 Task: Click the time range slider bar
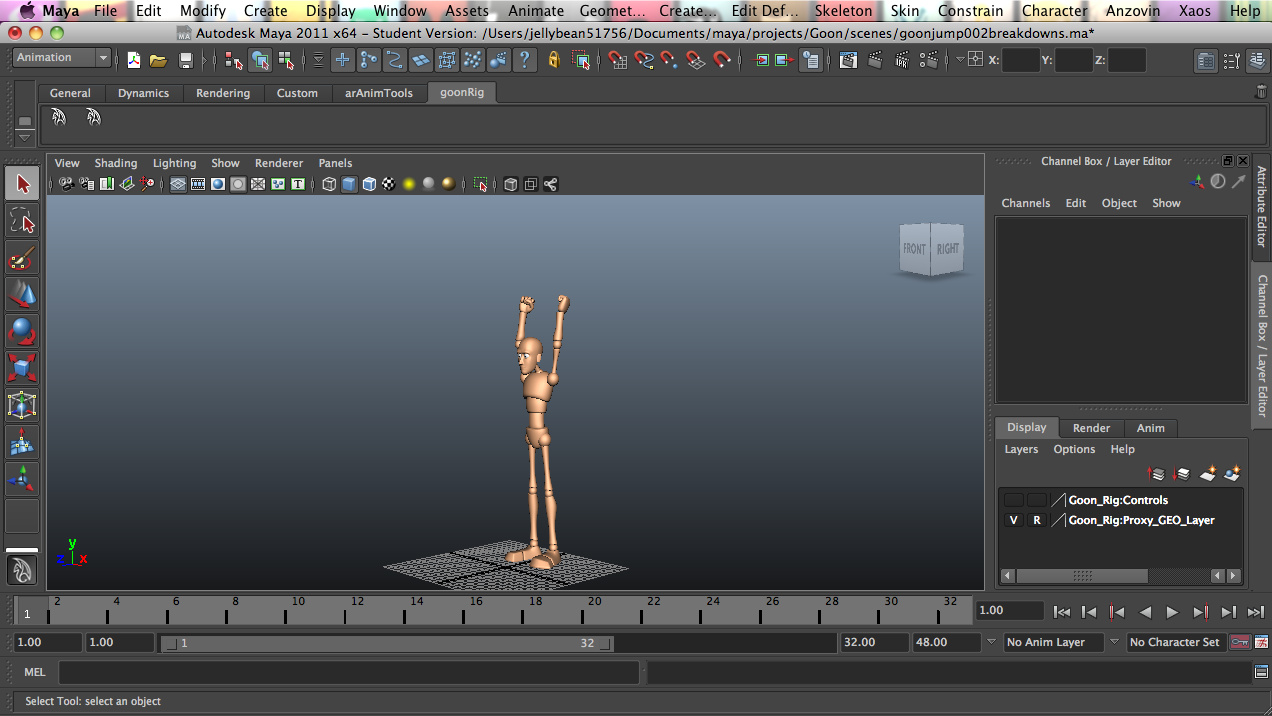(388, 643)
